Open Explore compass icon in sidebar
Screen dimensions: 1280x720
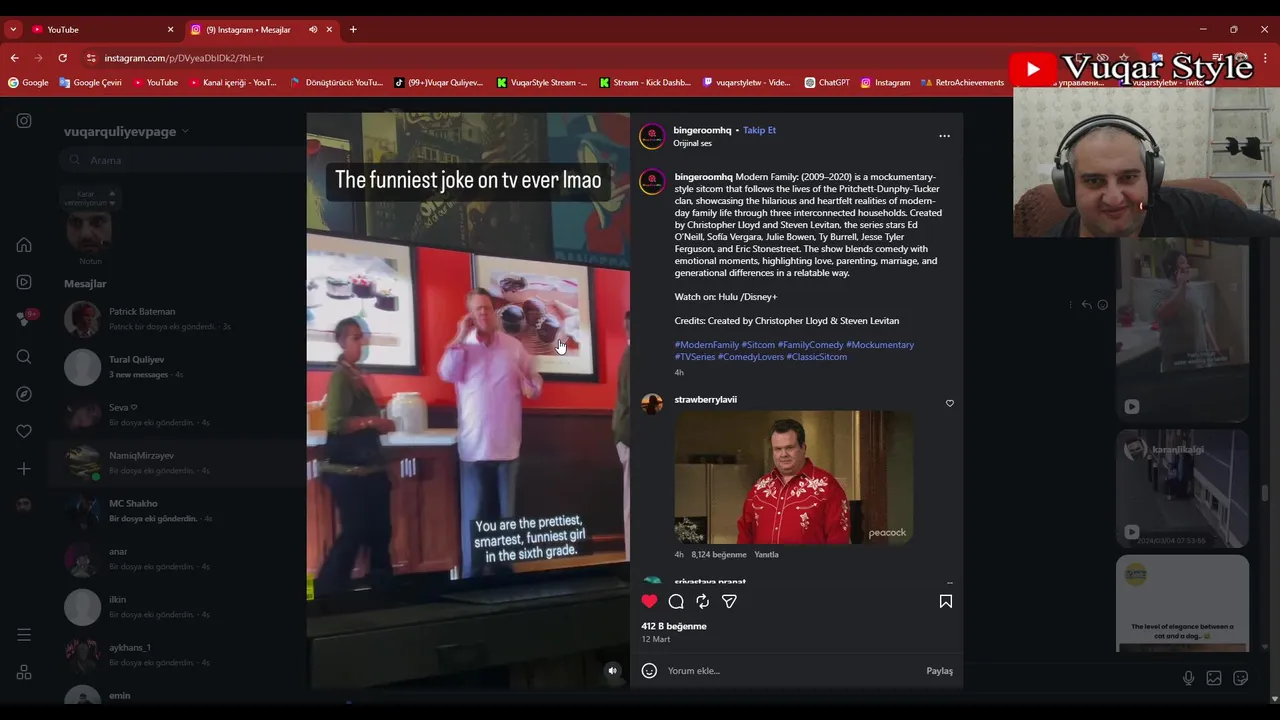[x=24, y=394]
